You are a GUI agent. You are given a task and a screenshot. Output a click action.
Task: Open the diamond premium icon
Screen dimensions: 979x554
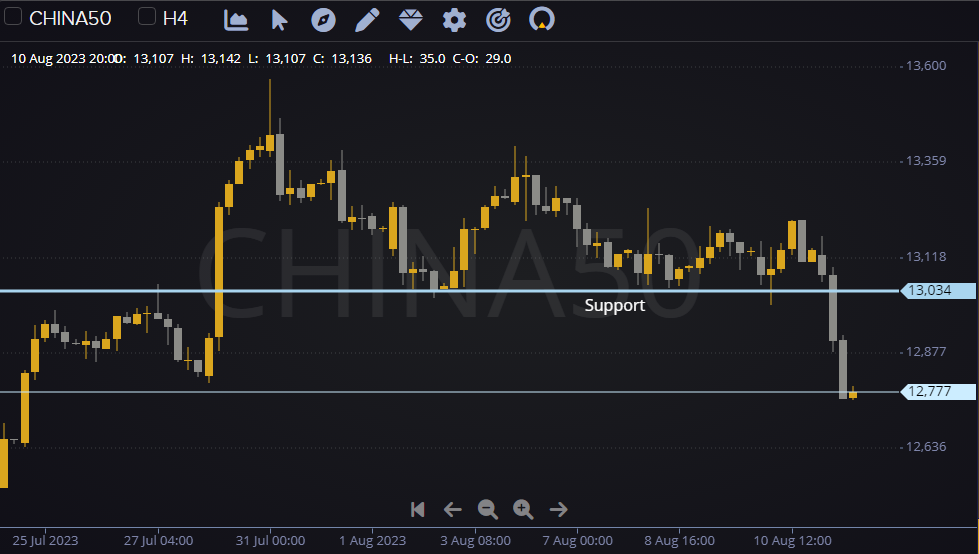coord(411,20)
